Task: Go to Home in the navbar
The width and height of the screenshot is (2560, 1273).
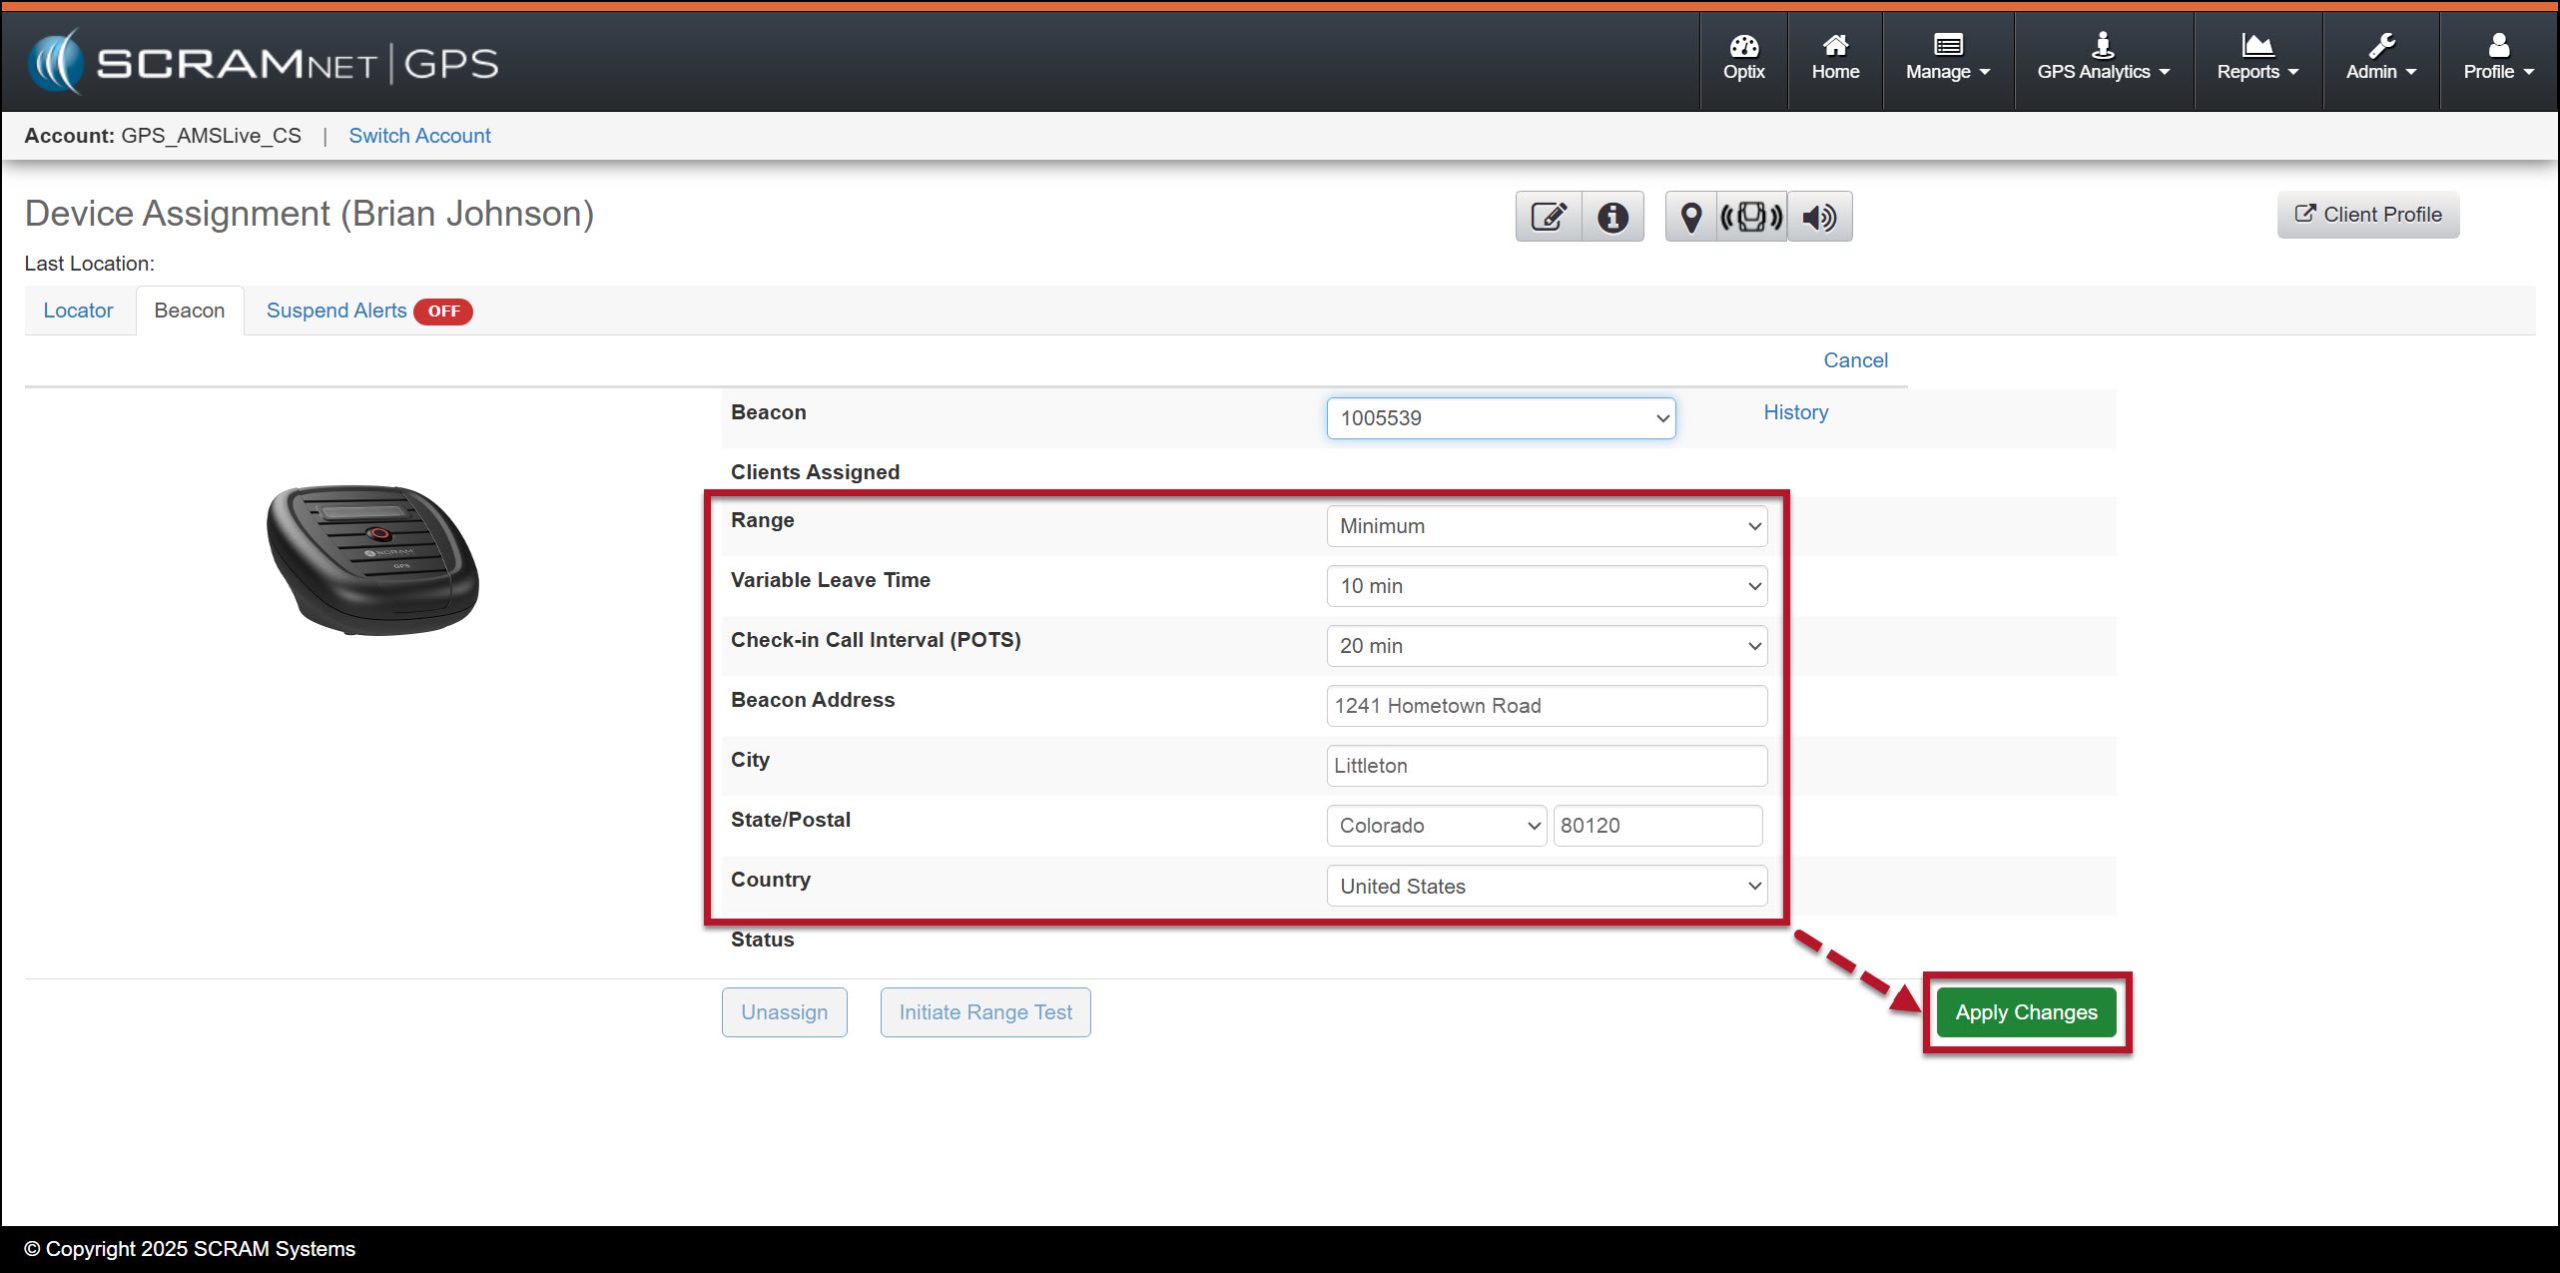Action: 1835,58
